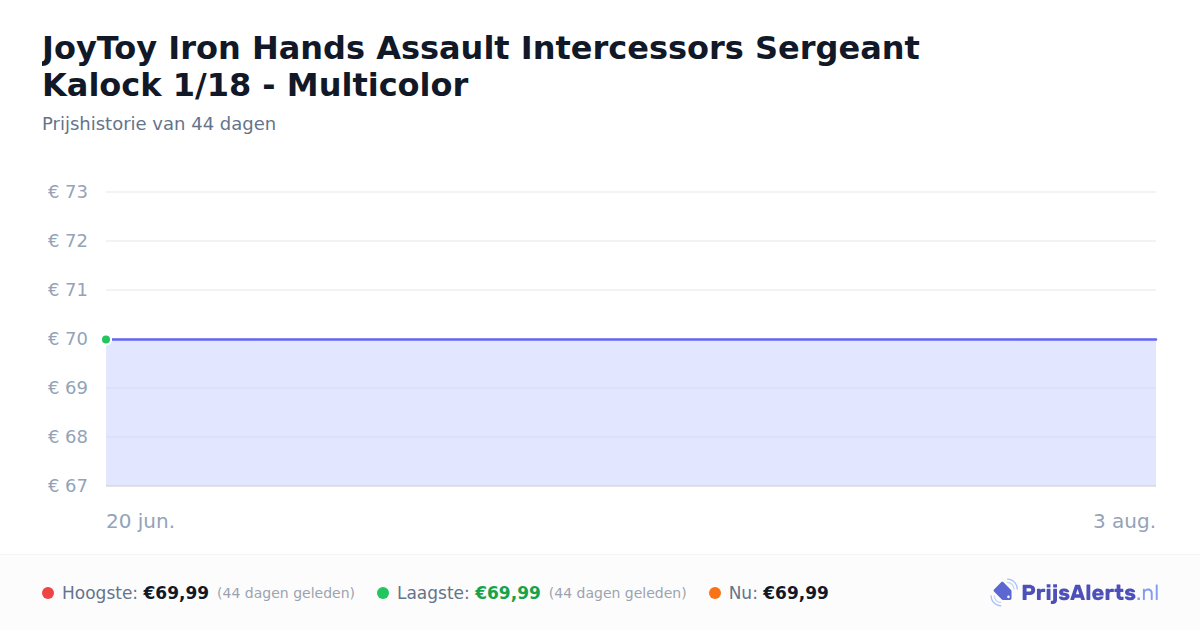Click the product title JoyToy Iron Hands heading
This screenshot has height=630, width=1200.
(x=481, y=66)
